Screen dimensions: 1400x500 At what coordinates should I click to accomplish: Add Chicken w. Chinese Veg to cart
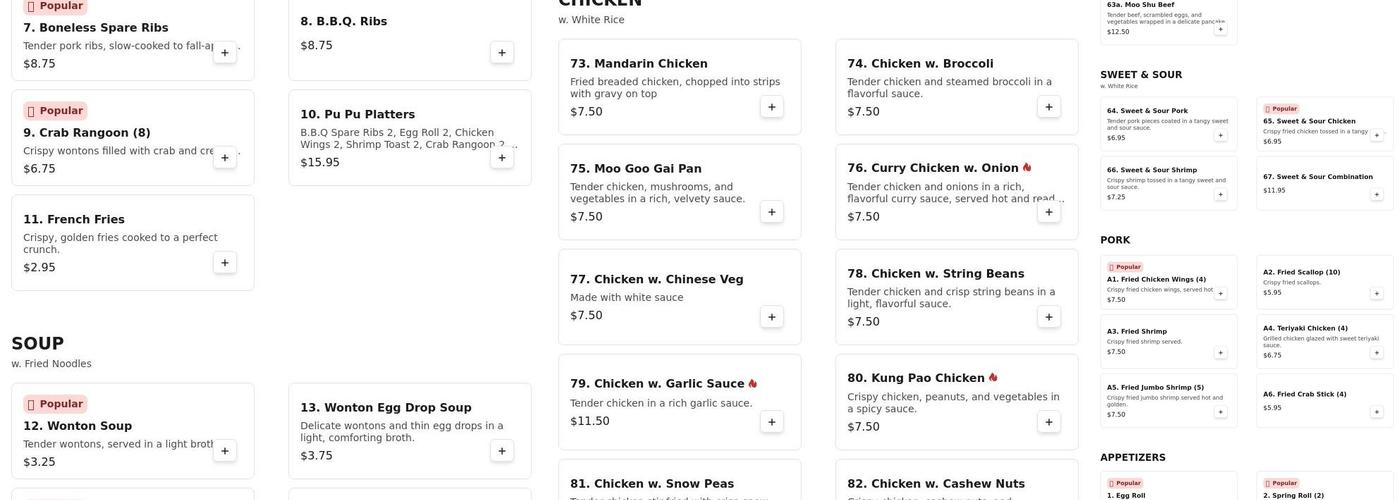pos(772,317)
